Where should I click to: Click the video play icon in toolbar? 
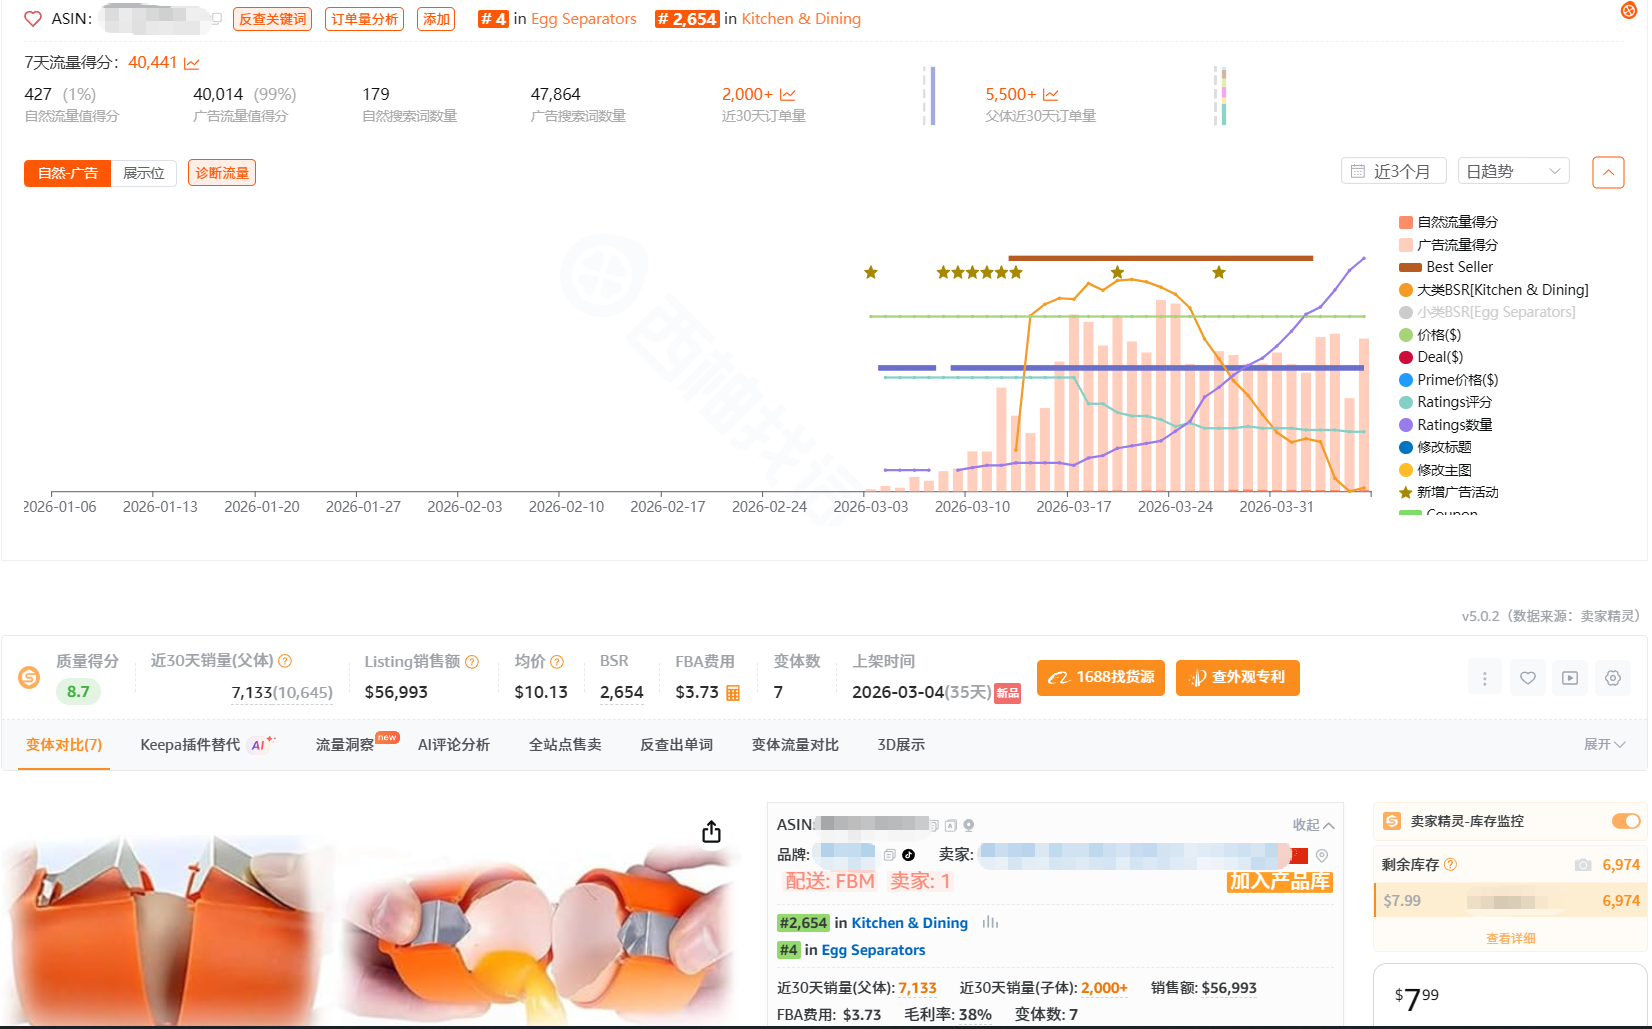pyautogui.click(x=1570, y=678)
